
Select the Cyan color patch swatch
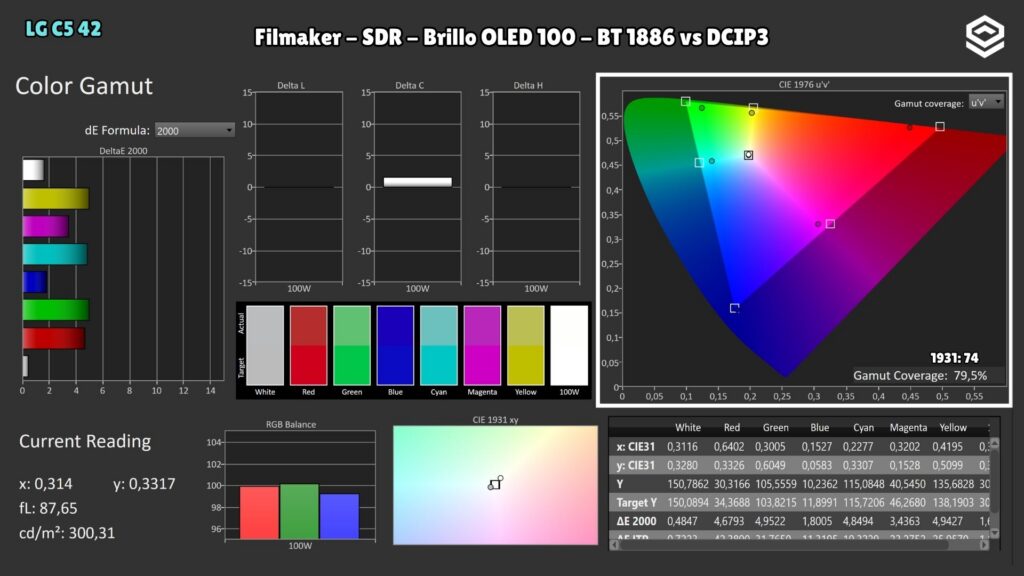[x=439, y=345]
